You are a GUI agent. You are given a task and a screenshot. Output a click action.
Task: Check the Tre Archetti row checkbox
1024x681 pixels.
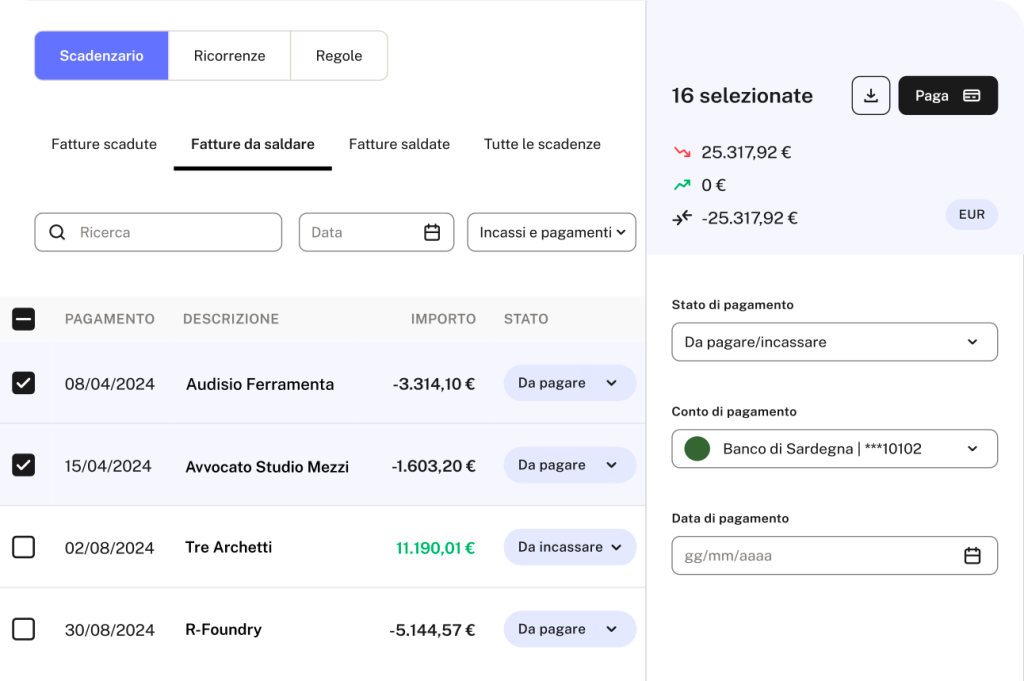[24, 547]
